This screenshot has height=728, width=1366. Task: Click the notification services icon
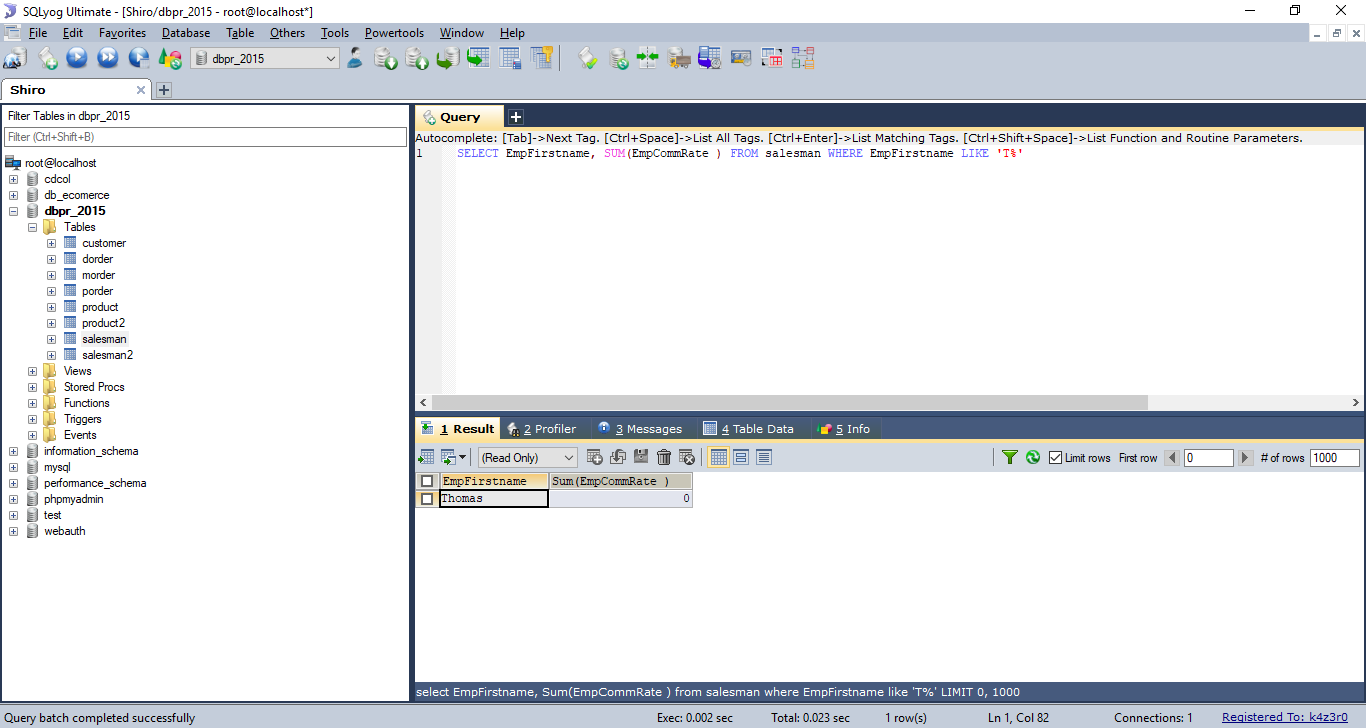tap(741, 58)
